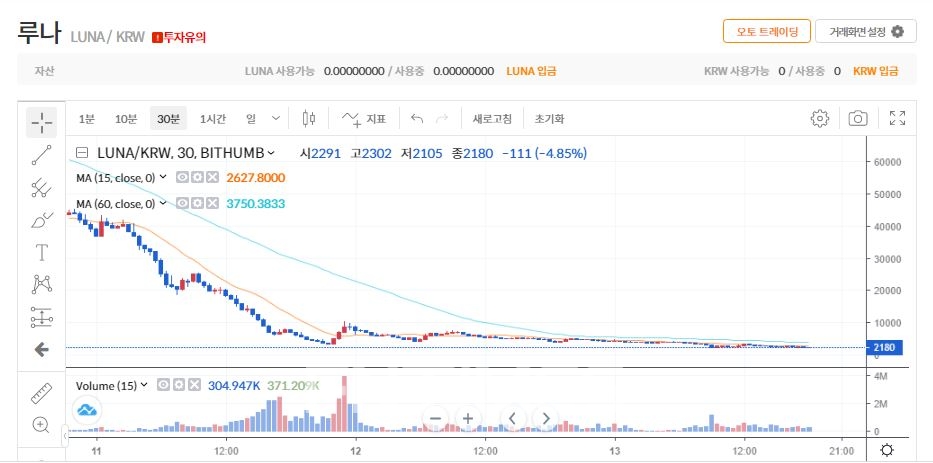933x463 pixels.
Task: Expand the Volume (15) indicator options
Action: pos(143,385)
